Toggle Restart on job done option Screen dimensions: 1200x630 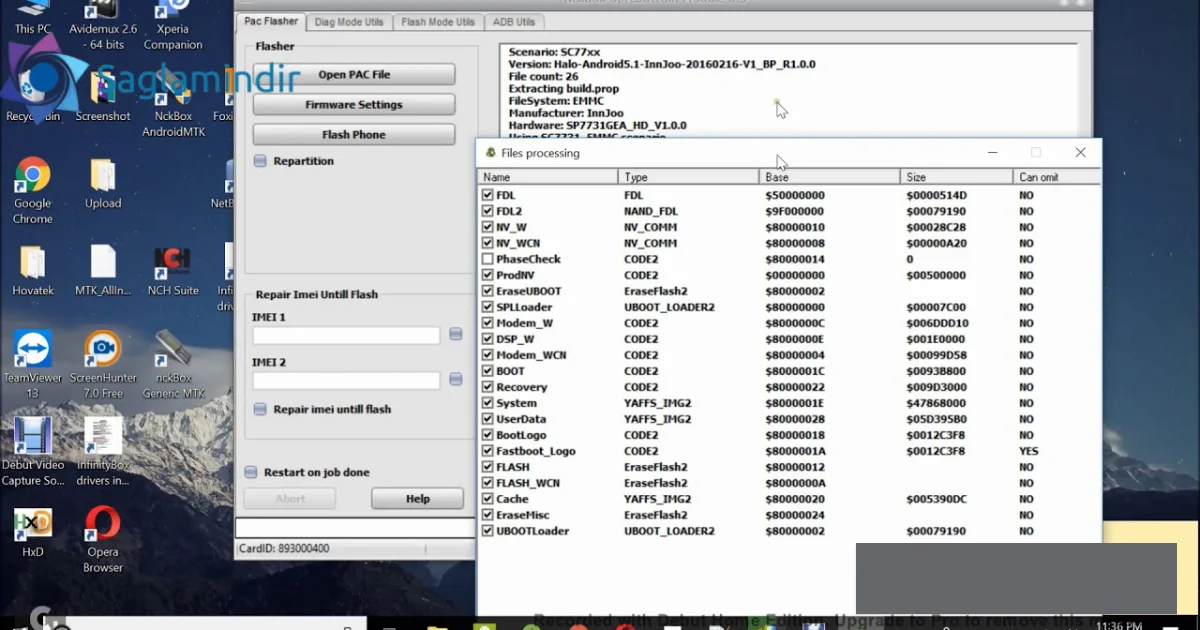[x=250, y=472]
